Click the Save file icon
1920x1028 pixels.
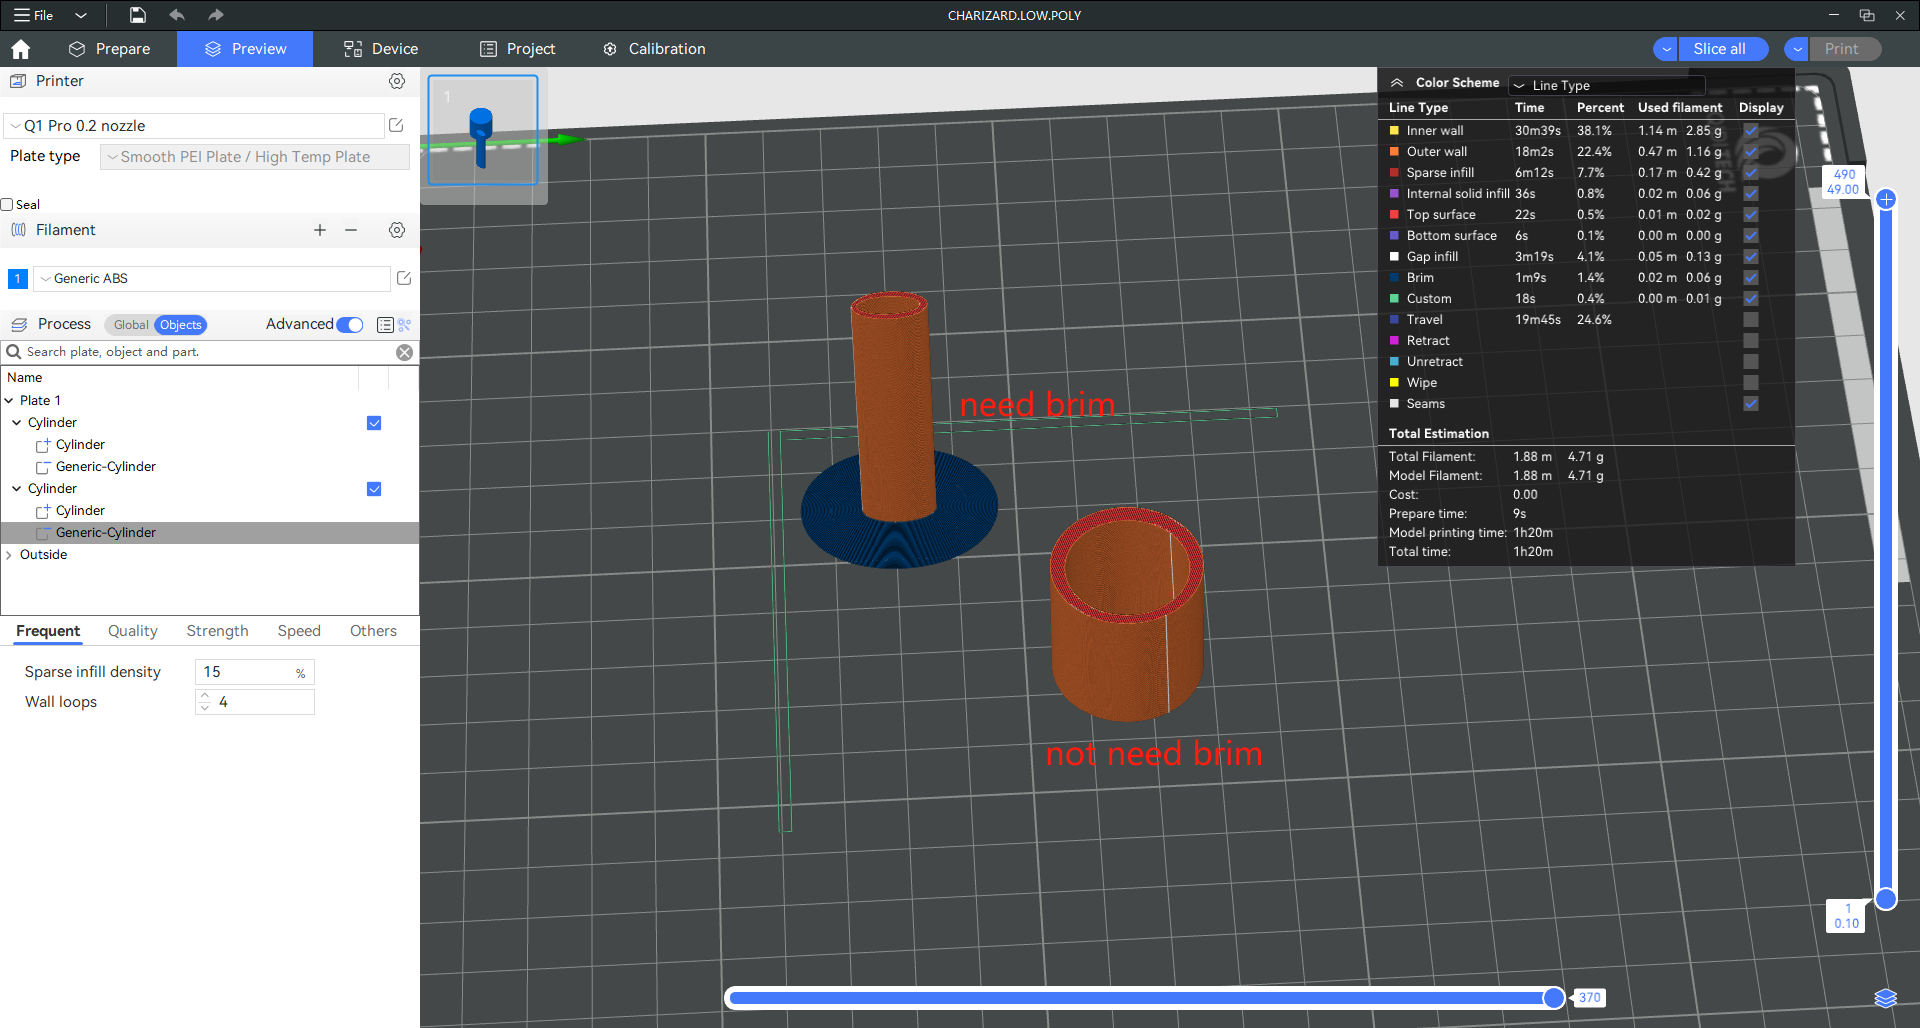point(138,15)
